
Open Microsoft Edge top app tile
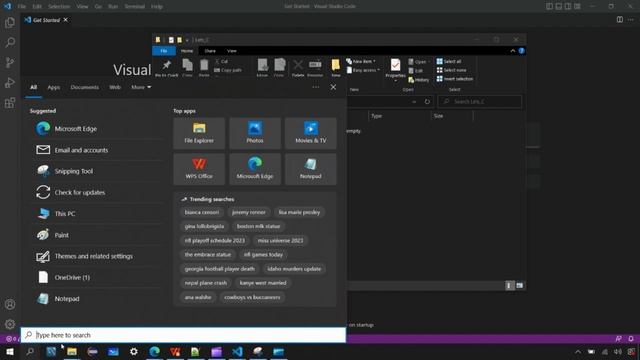click(x=255, y=169)
